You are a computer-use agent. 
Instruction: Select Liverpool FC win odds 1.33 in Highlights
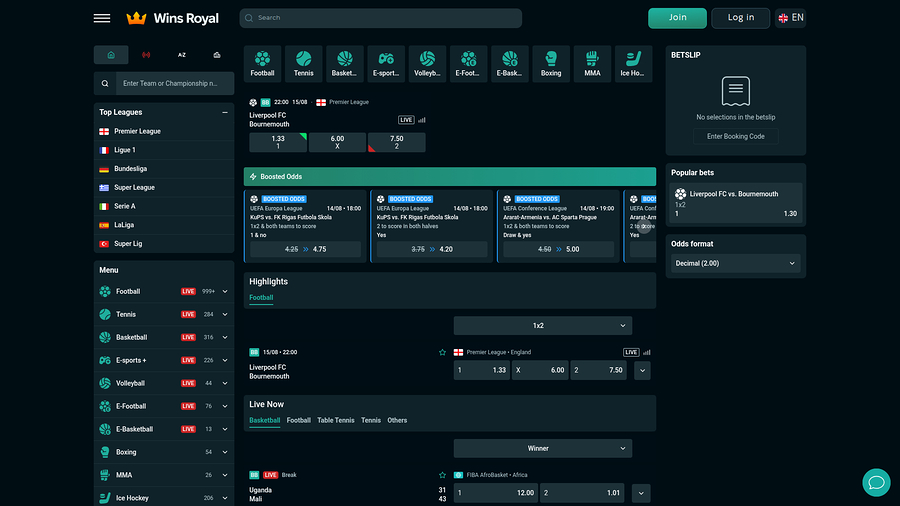pos(482,370)
